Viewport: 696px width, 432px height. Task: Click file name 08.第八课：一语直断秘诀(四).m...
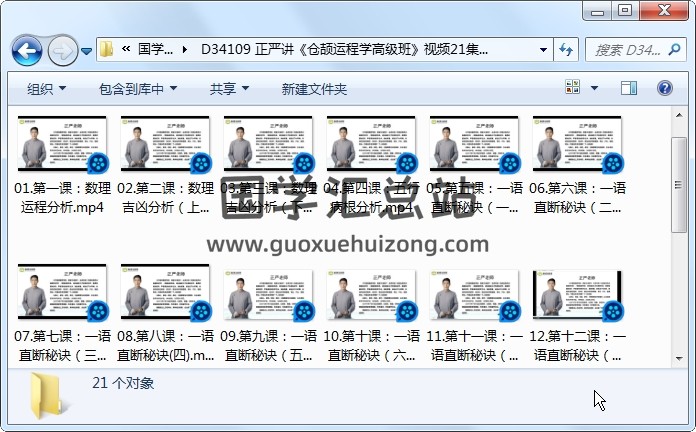click(x=165, y=345)
